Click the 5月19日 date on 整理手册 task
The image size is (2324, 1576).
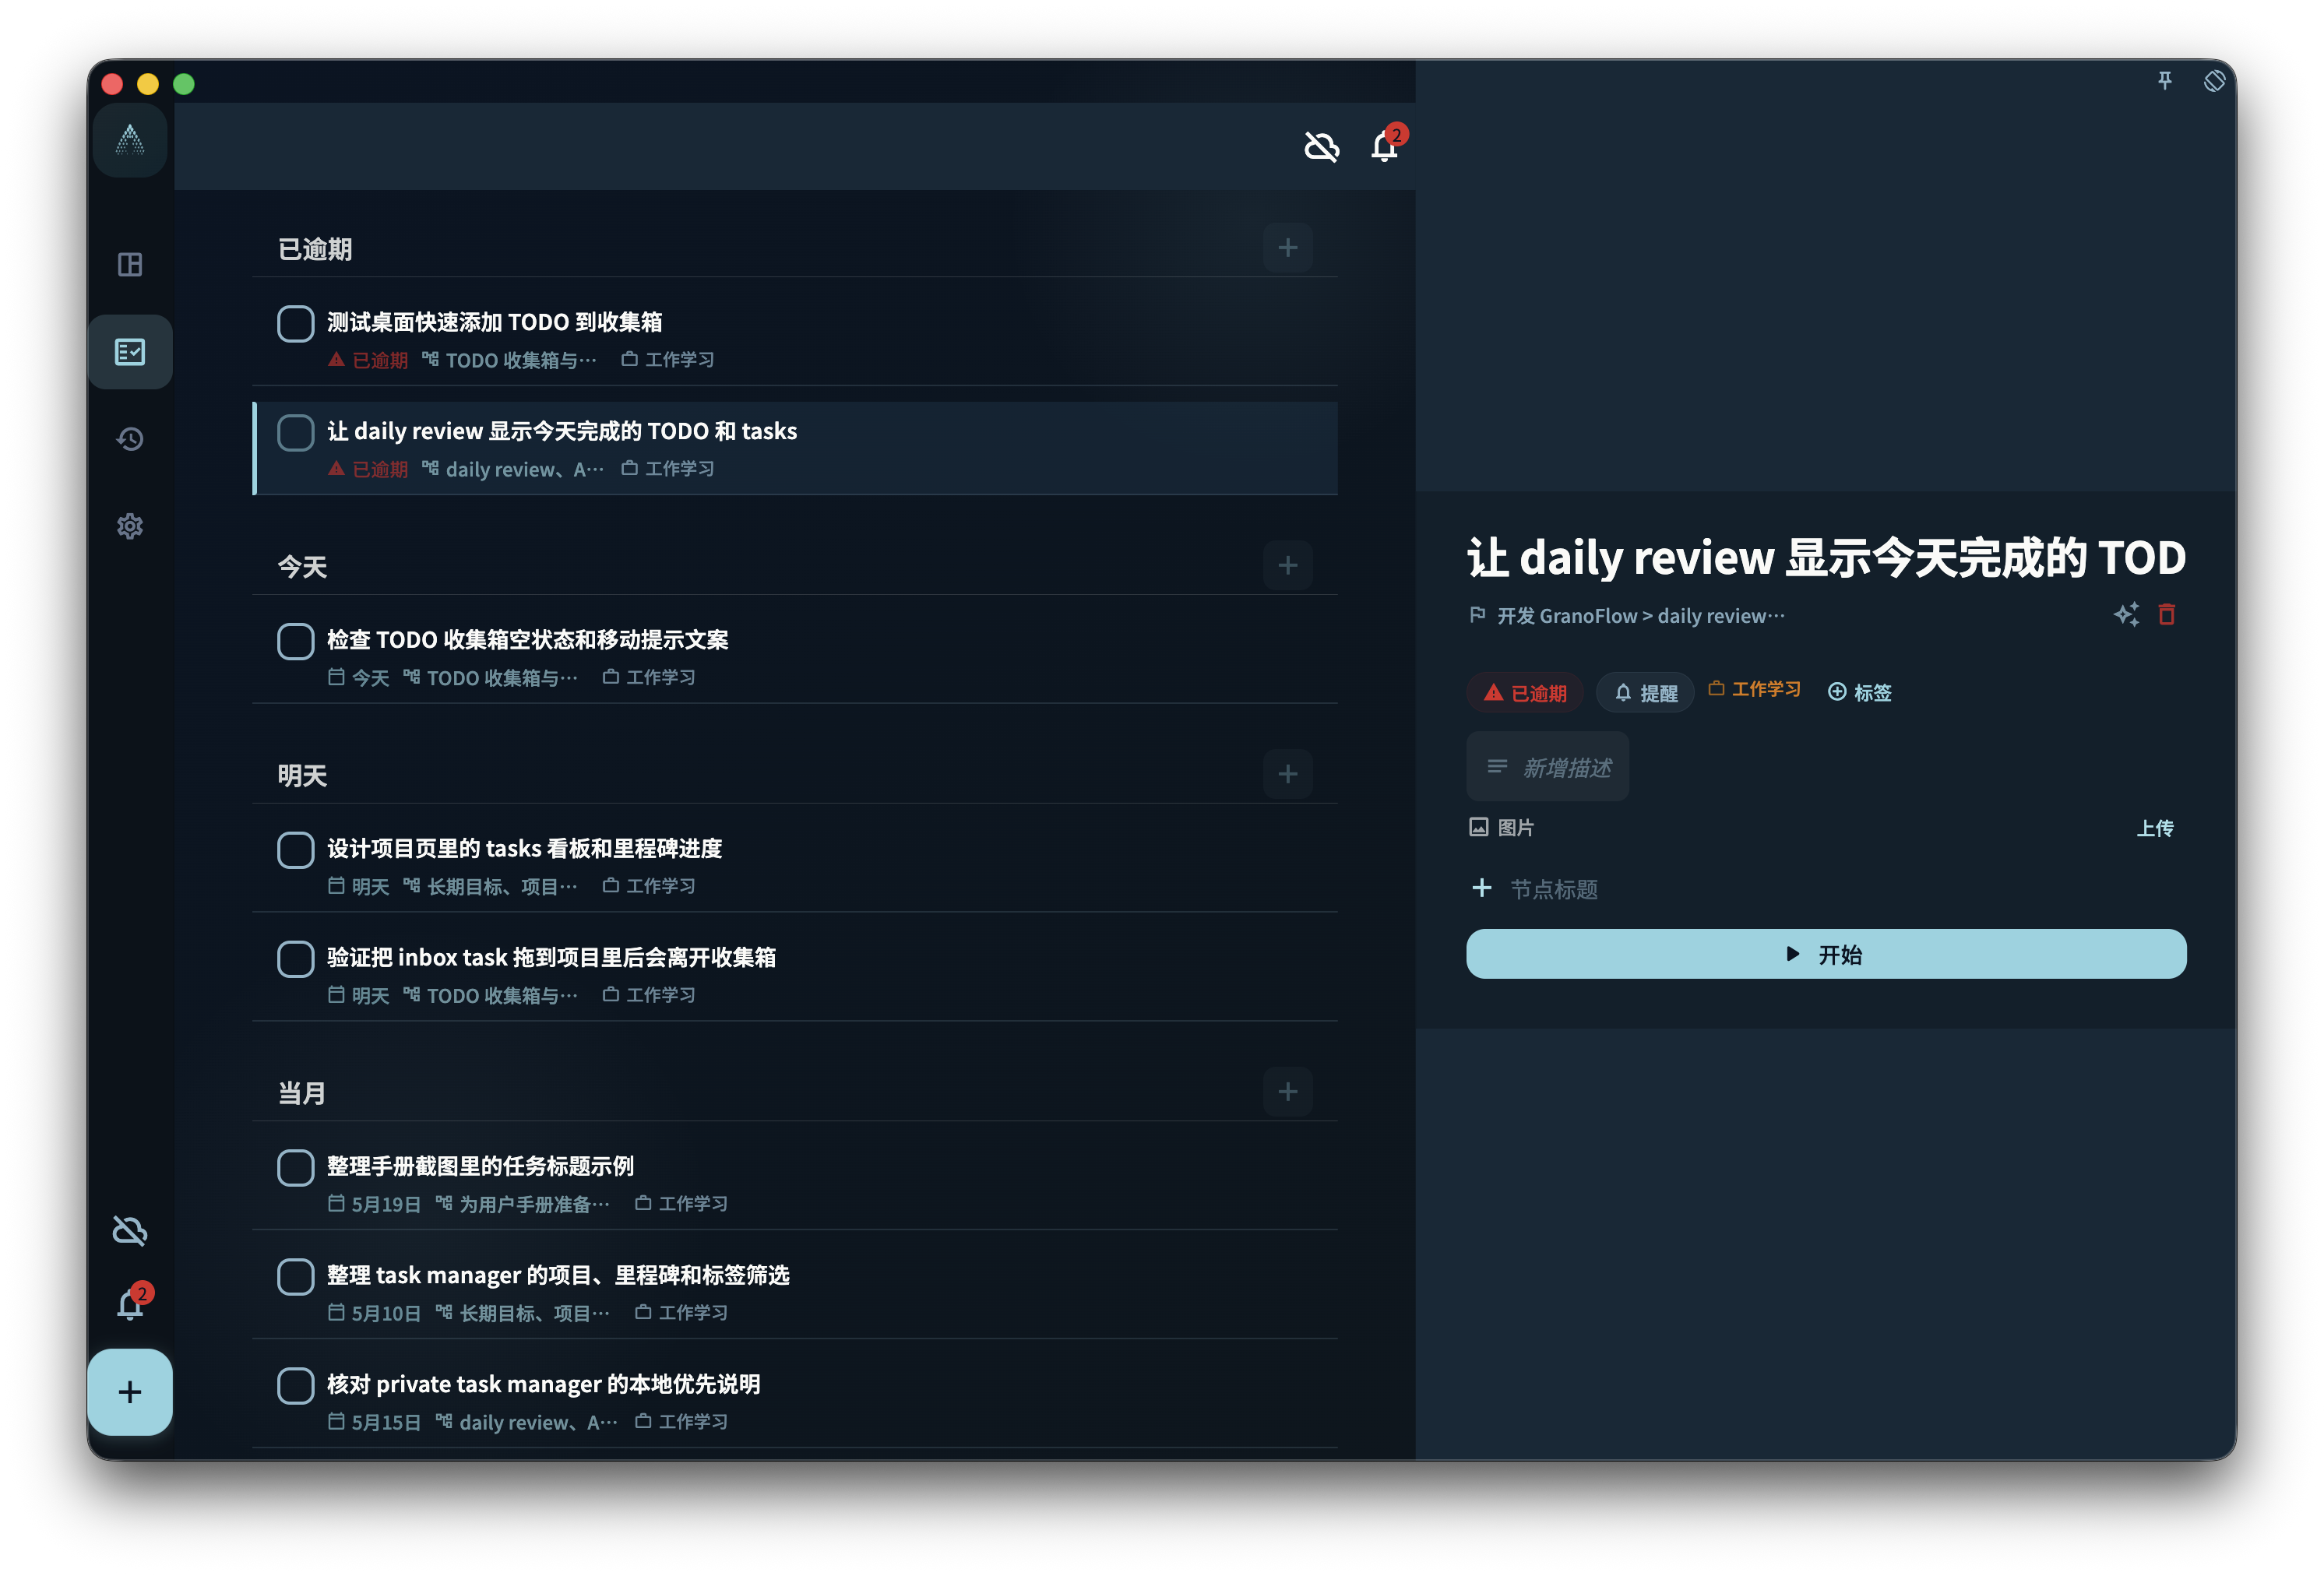[374, 1204]
